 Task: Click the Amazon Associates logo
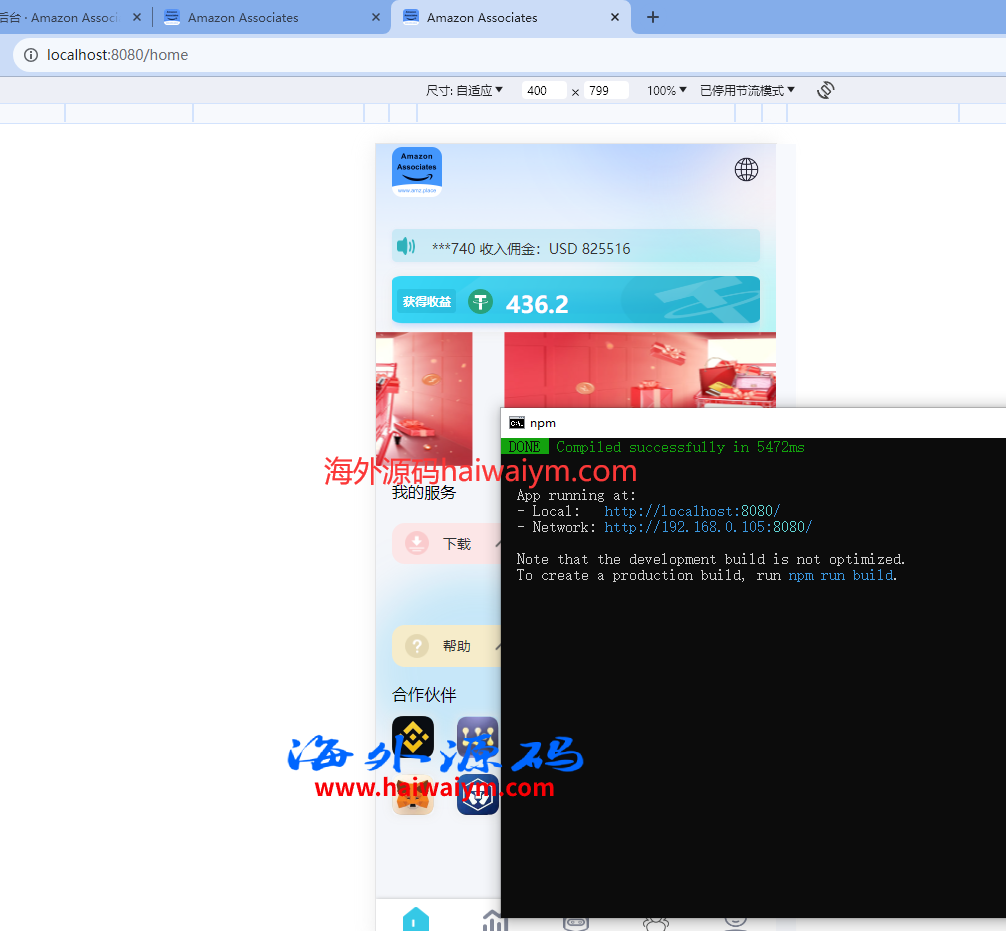[x=417, y=171]
